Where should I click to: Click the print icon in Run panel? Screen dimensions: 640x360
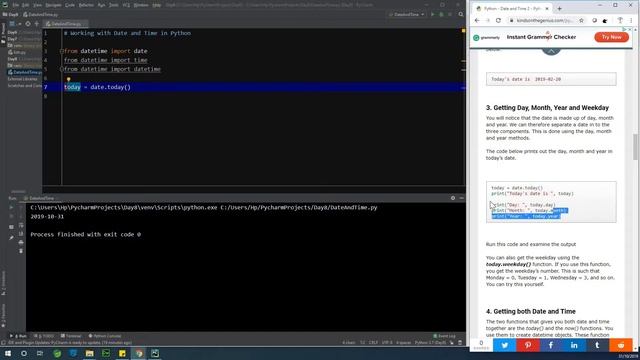[21, 242]
